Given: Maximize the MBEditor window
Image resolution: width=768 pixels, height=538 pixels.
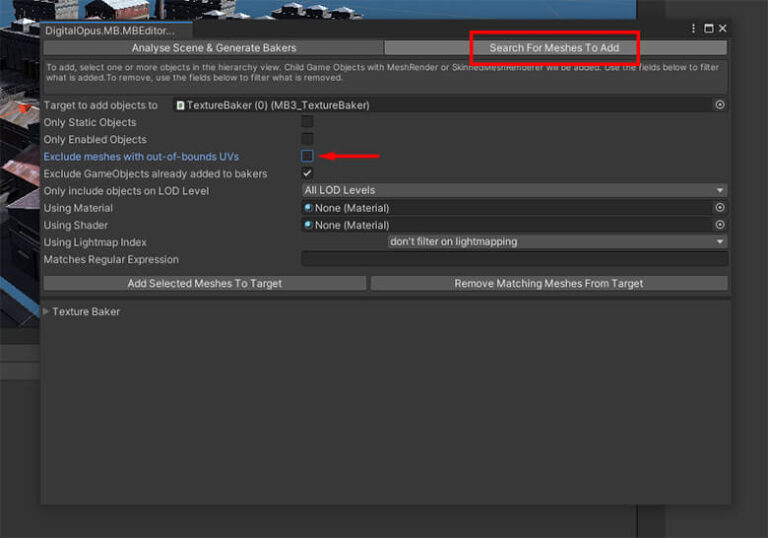Looking at the screenshot, I should pyautogui.click(x=709, y=29).
